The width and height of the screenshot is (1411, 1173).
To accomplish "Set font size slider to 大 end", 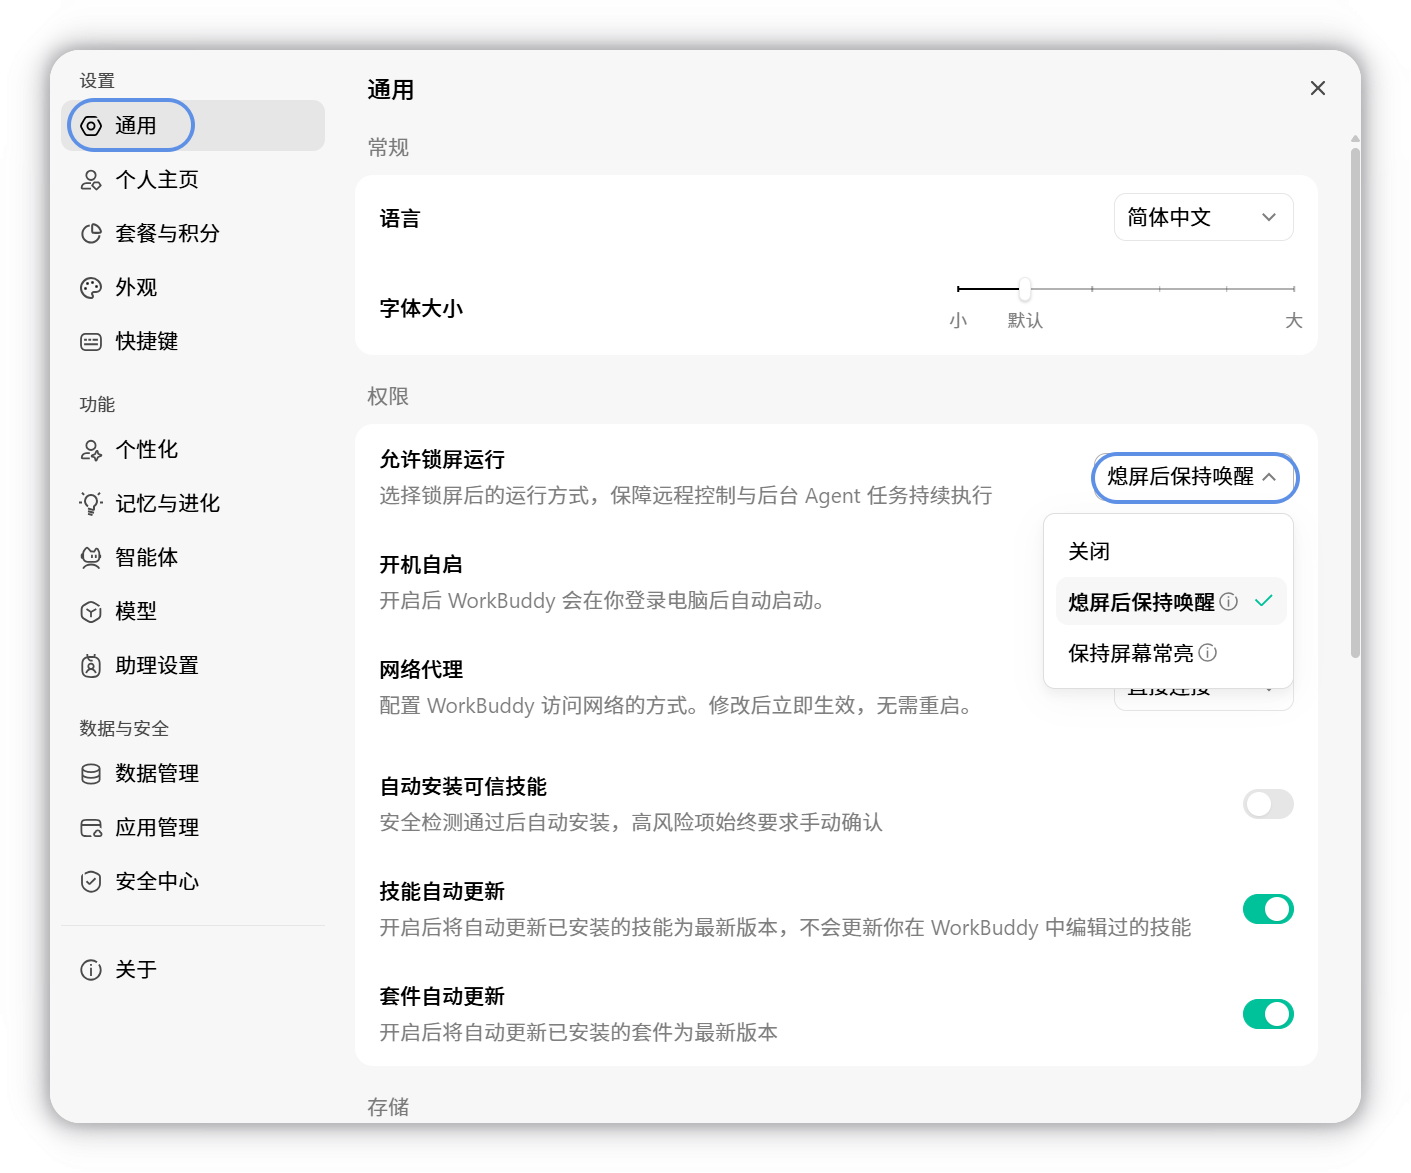I will click(x=1294, y=289).
